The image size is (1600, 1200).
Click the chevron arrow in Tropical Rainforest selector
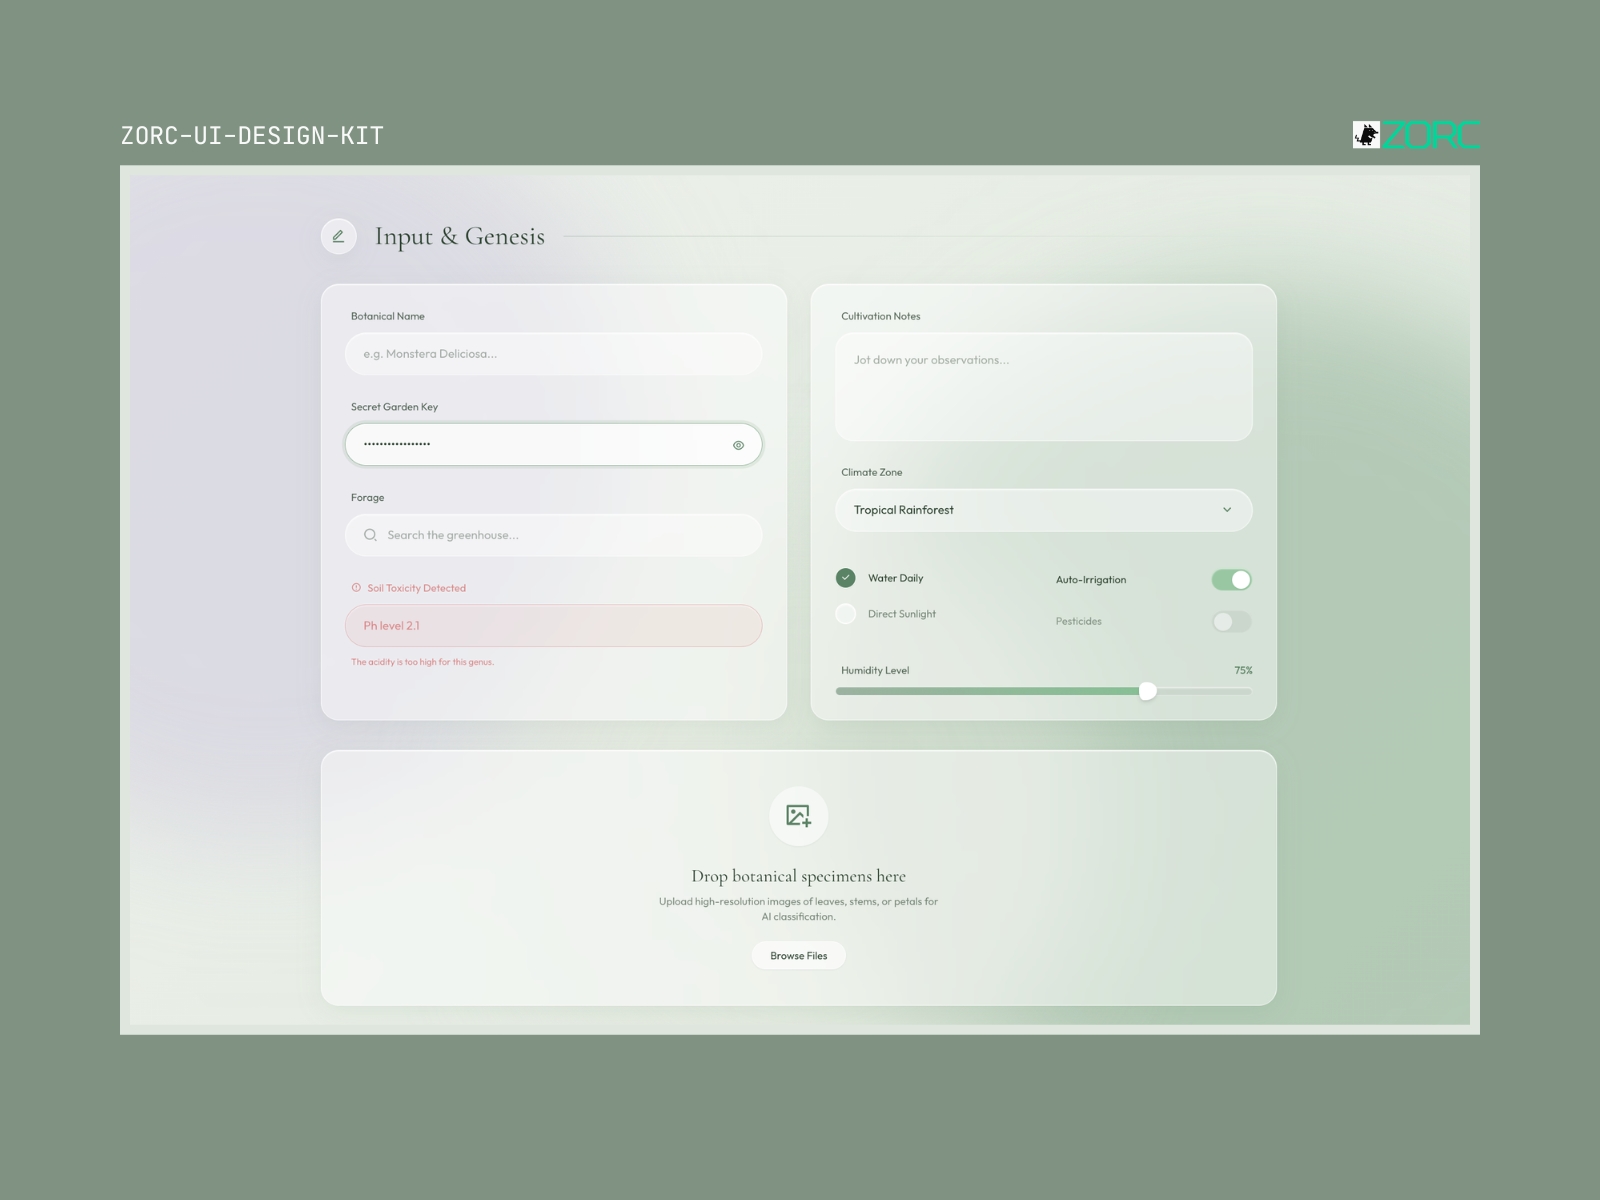1227,510
